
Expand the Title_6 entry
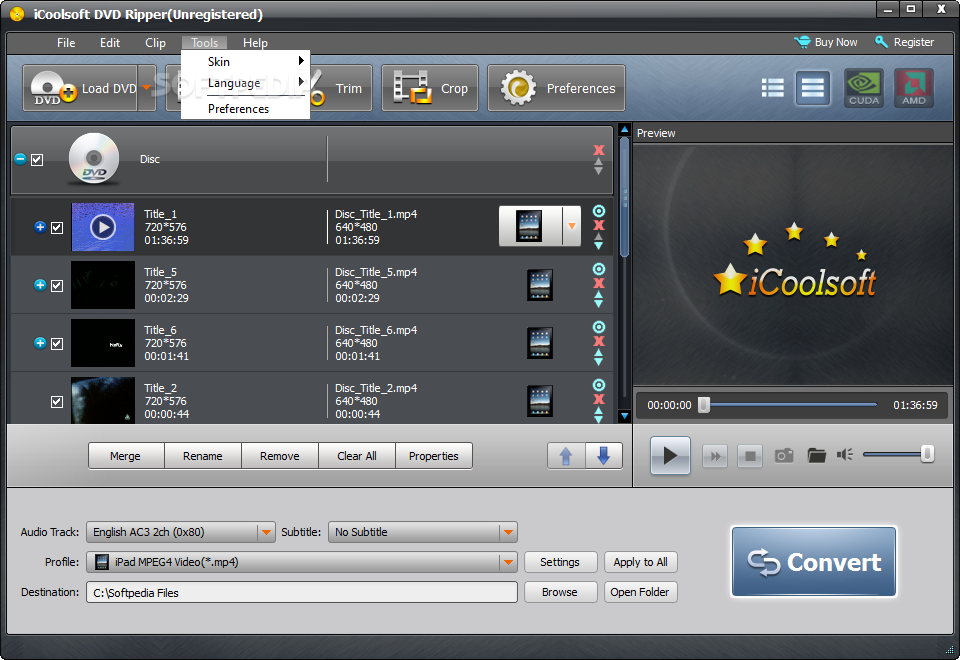tap(40, 343)
